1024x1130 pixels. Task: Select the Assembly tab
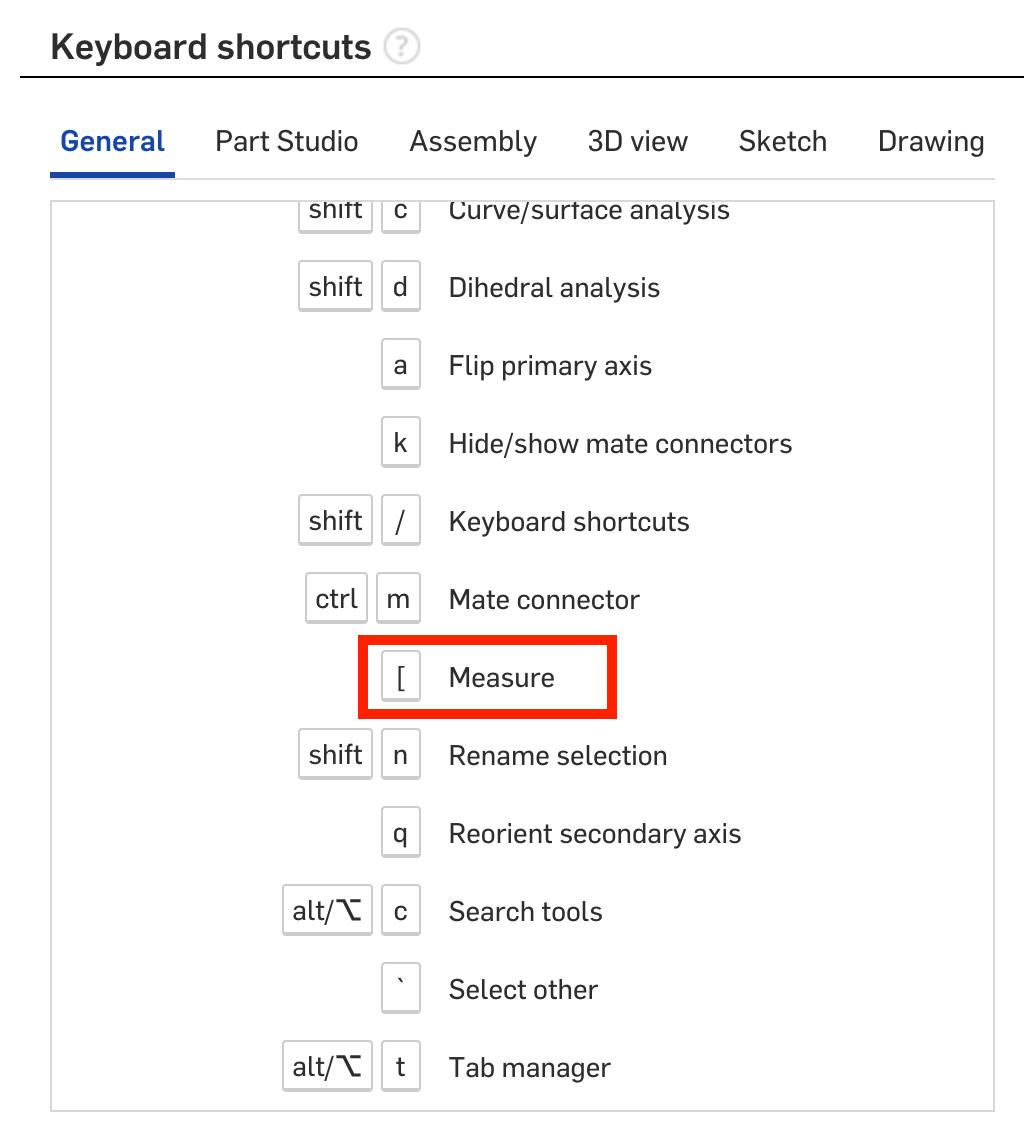473,142
